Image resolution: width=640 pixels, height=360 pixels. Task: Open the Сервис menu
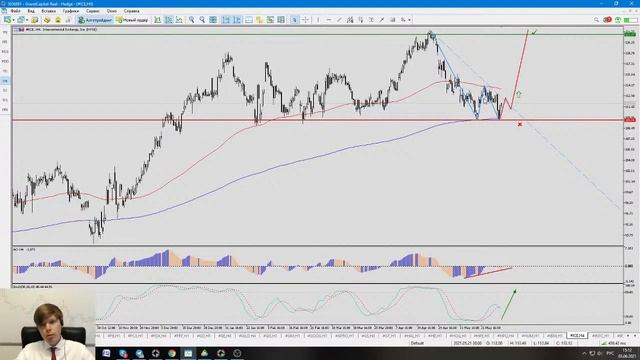tap(93, 11)
